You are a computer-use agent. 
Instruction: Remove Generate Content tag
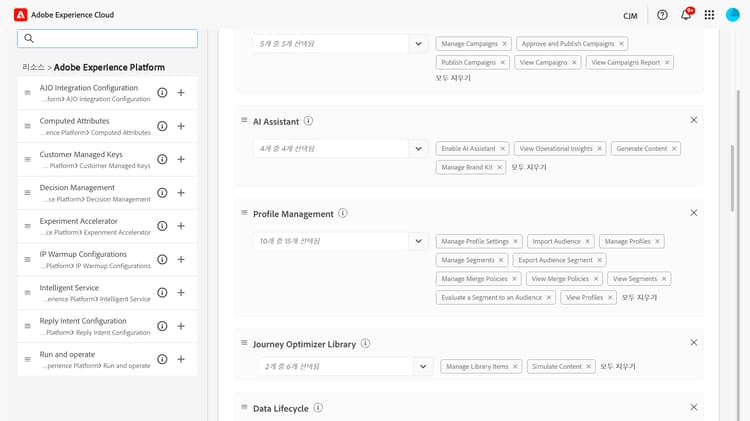tap(674, 149)
